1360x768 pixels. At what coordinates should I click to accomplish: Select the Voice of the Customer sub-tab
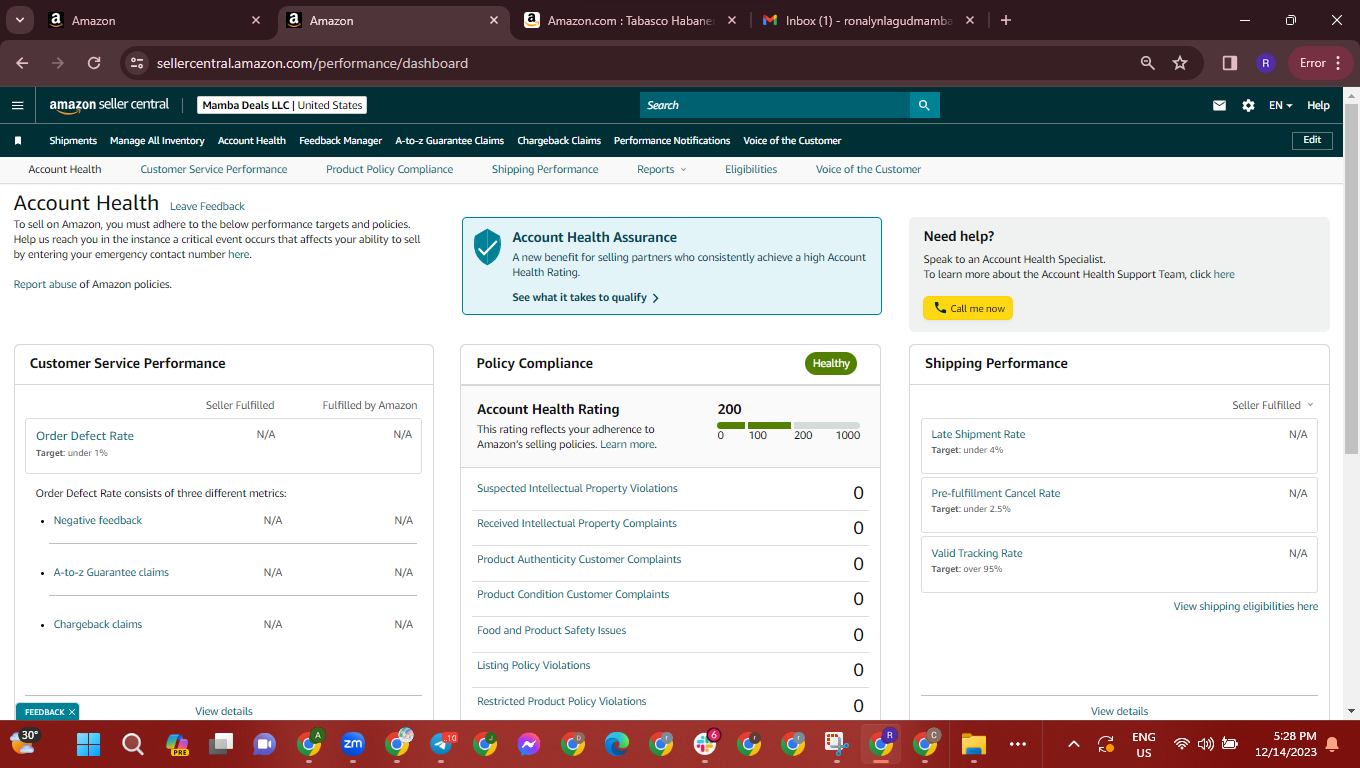(x=868, y=170)
